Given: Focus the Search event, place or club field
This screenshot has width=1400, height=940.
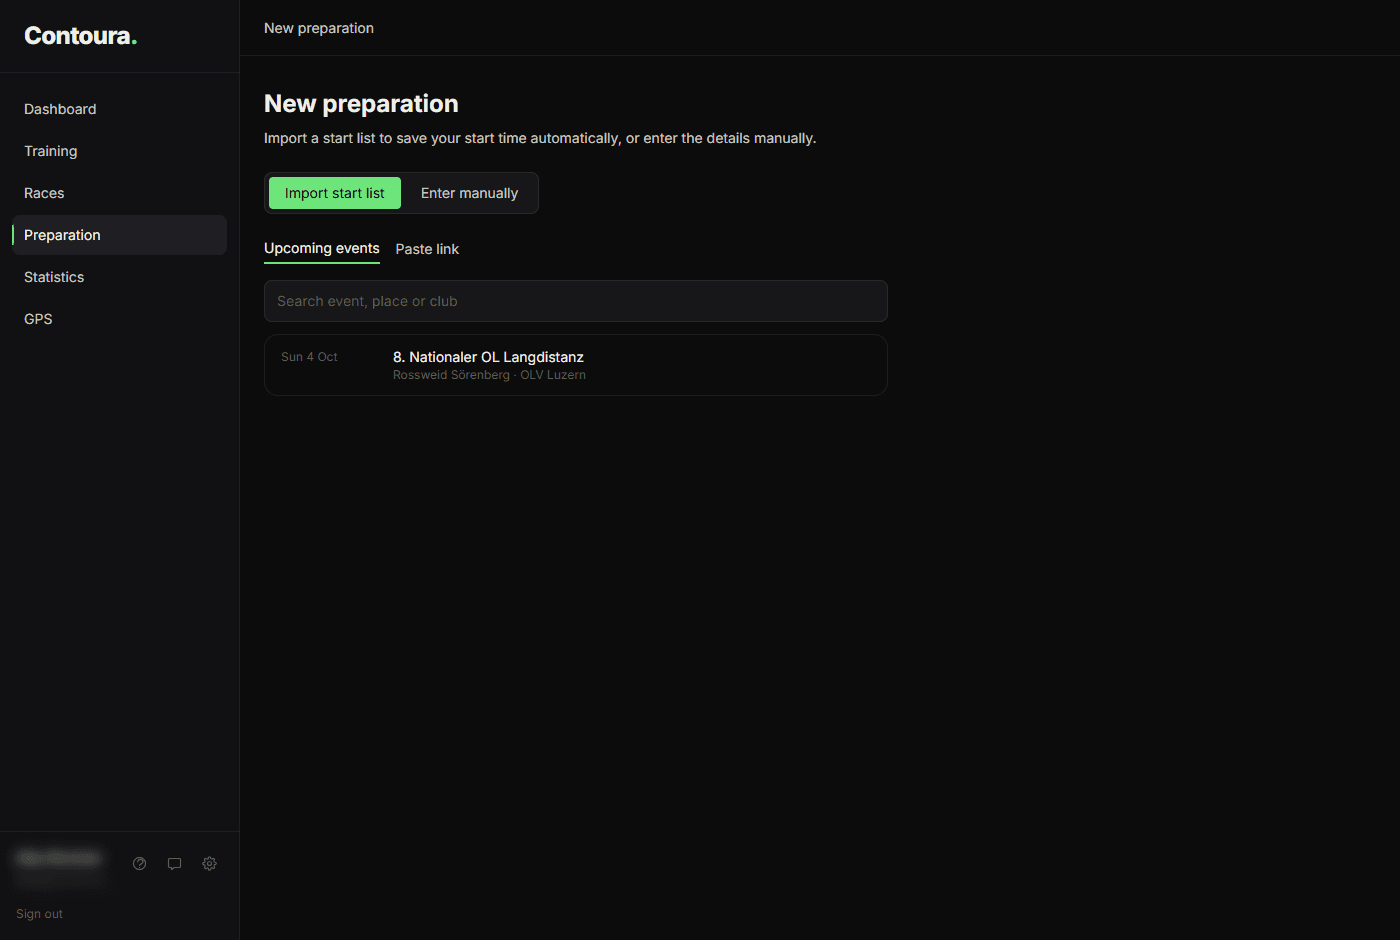Looking at the screenshot, I should click(x=576, y=301).
